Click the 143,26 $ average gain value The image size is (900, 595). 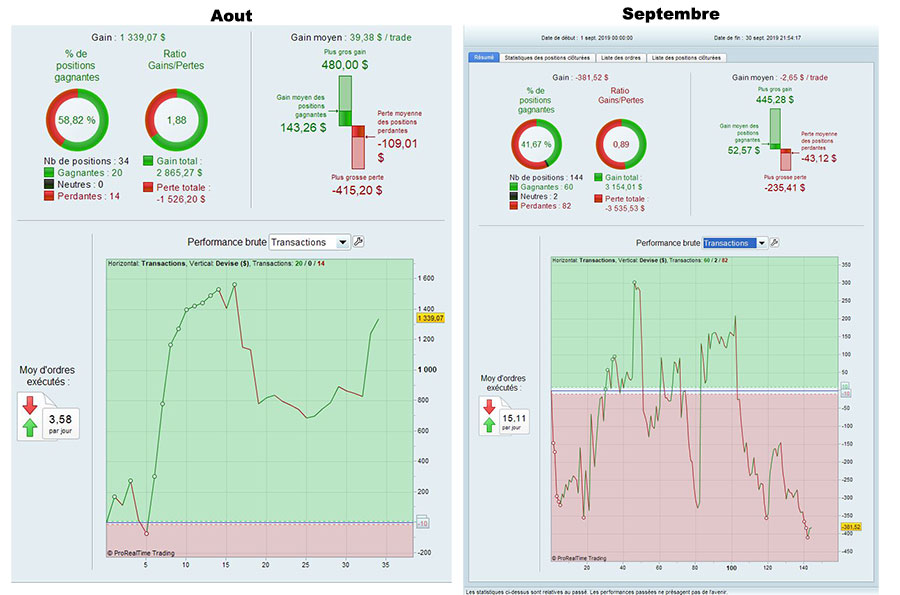coord(303,128)
